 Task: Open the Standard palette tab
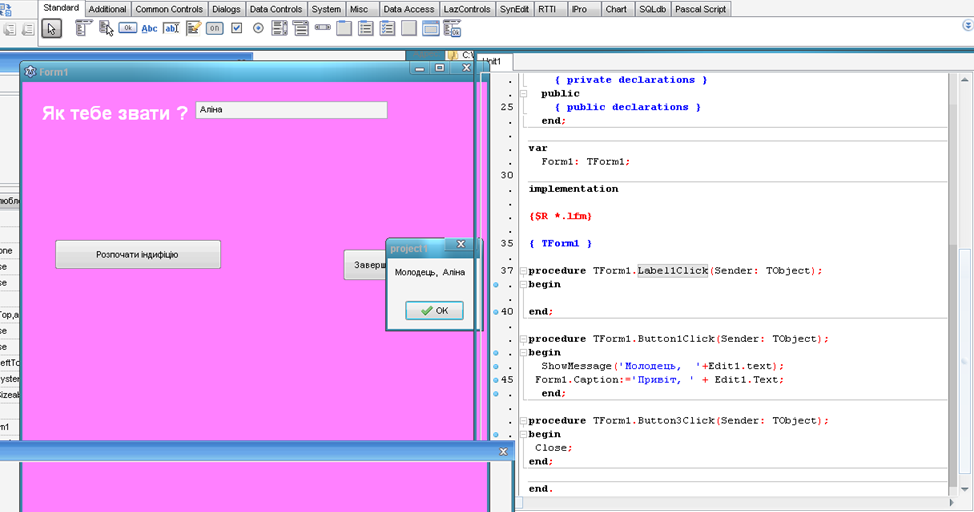click(61, 8)
